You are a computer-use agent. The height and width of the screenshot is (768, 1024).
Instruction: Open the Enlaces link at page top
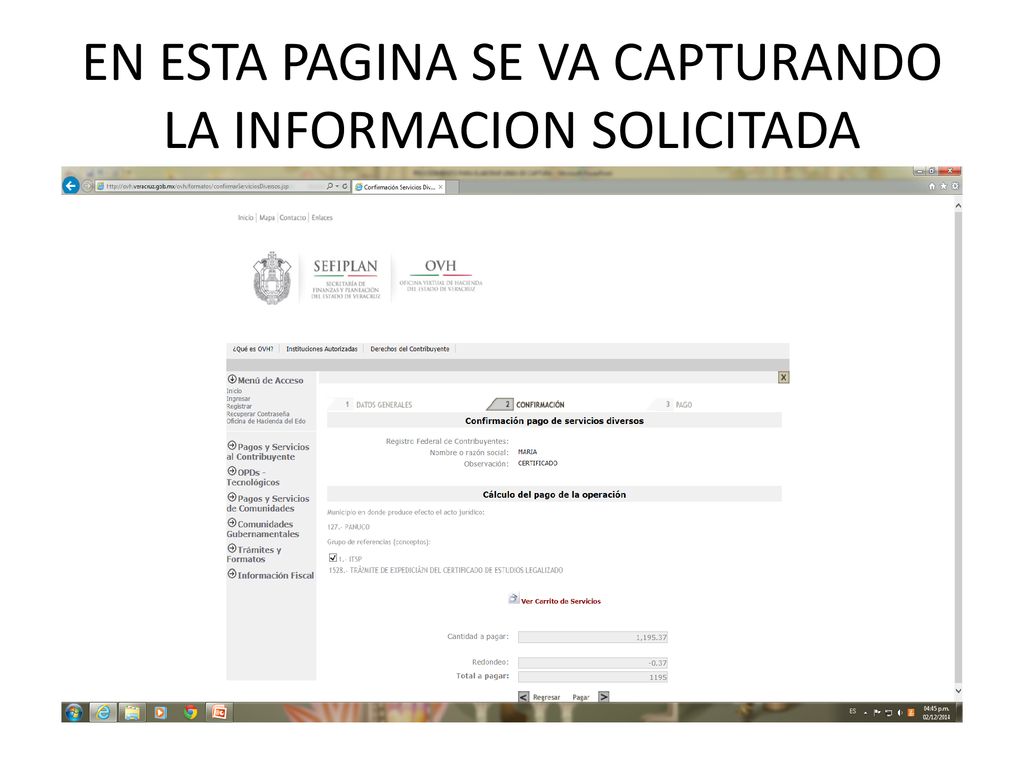[x=322, y=217]
